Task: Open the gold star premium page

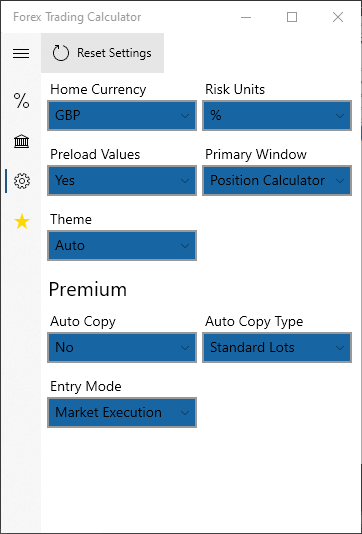Action: pos(22,222)
